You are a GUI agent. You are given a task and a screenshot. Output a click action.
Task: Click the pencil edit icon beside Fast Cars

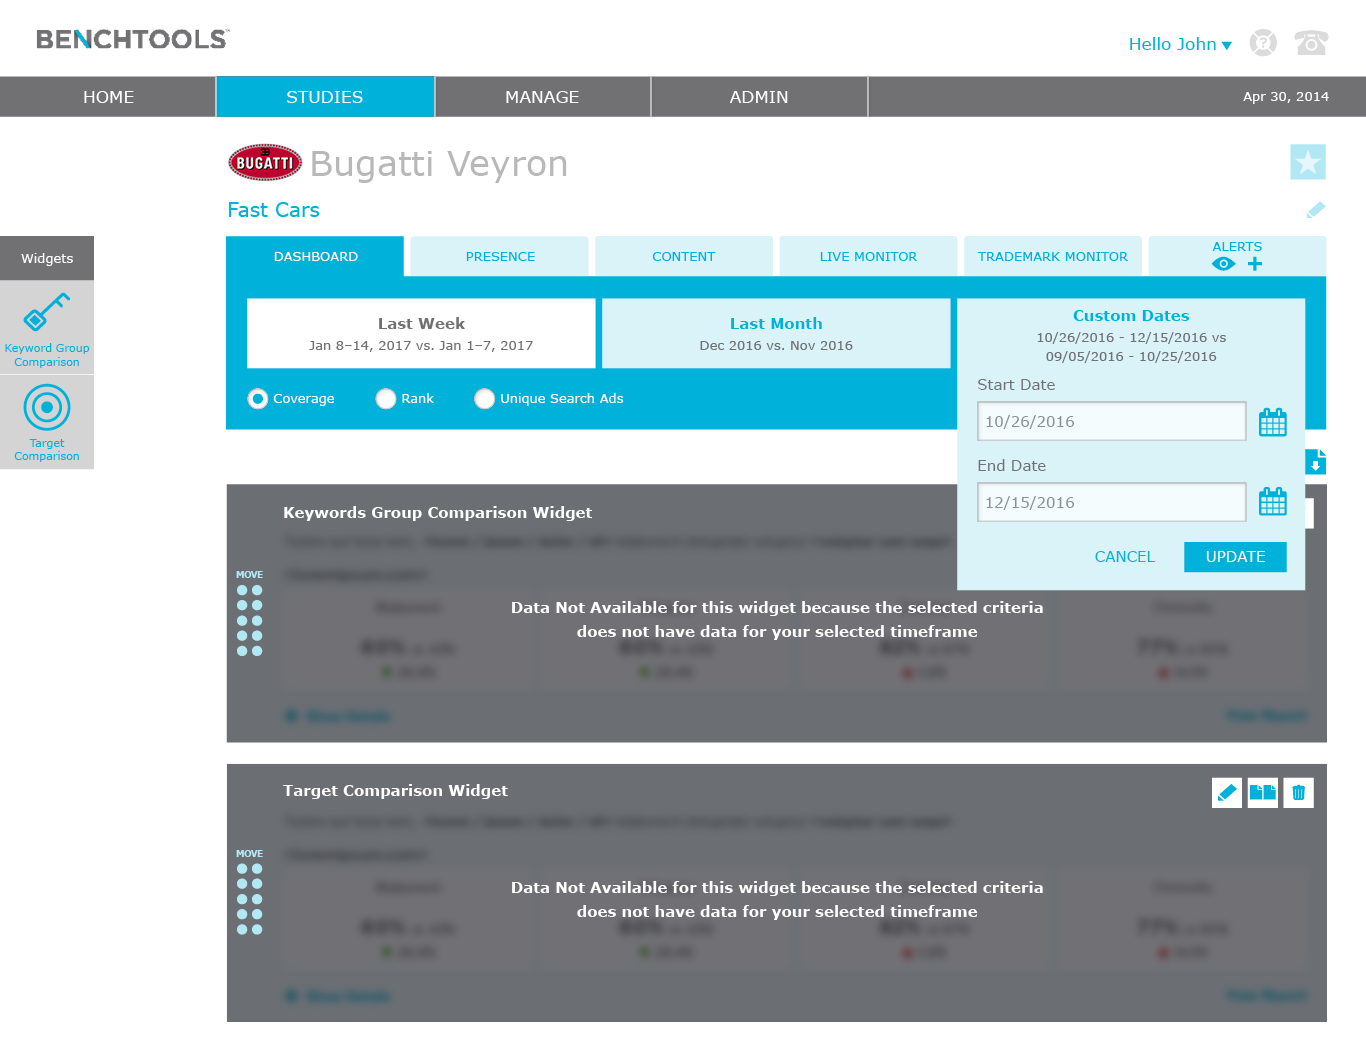1315,210
